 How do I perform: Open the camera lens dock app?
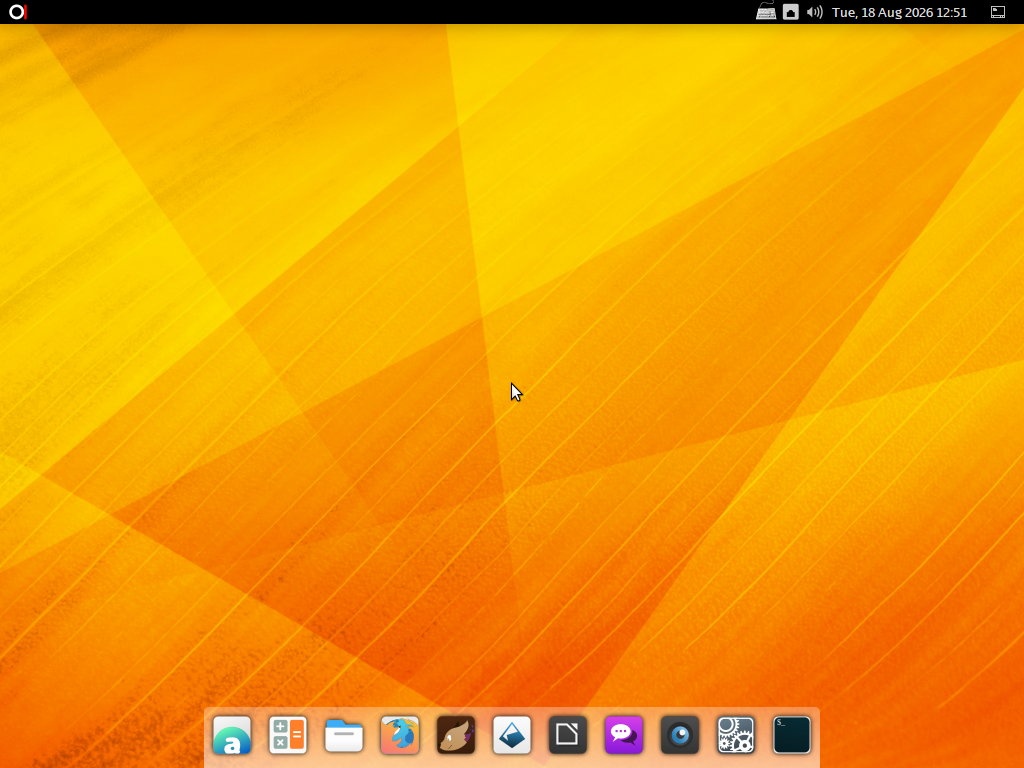(x=680, y=735)
